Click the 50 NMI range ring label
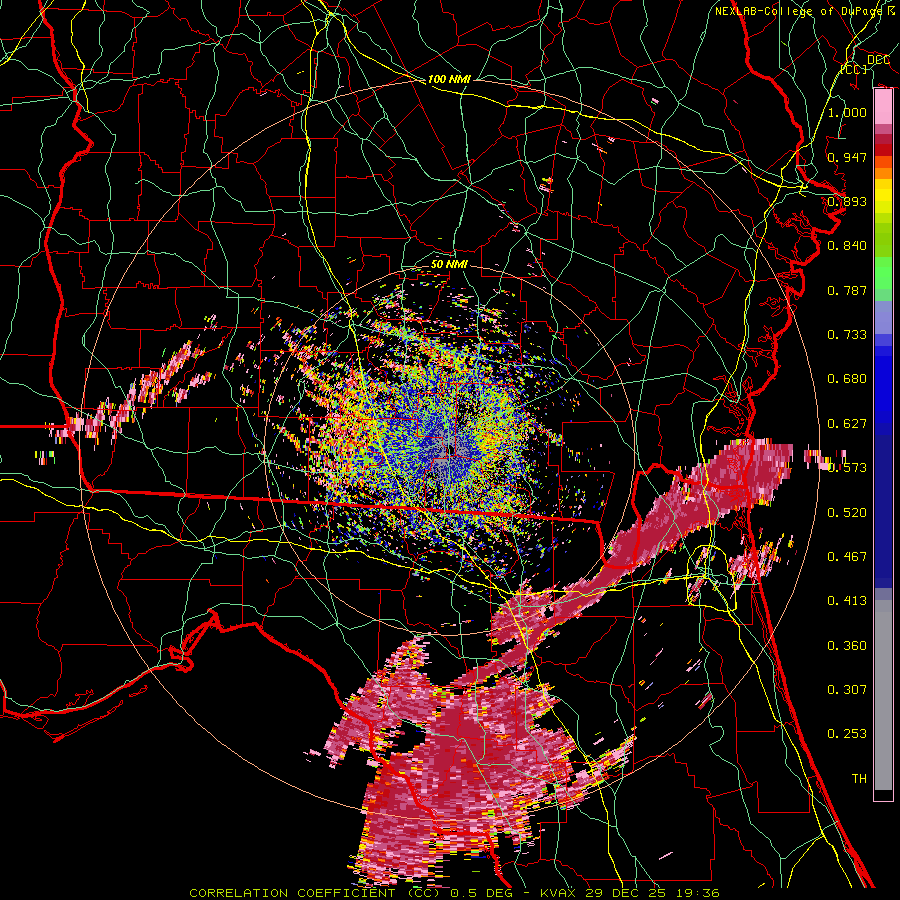 coord(449,265)
